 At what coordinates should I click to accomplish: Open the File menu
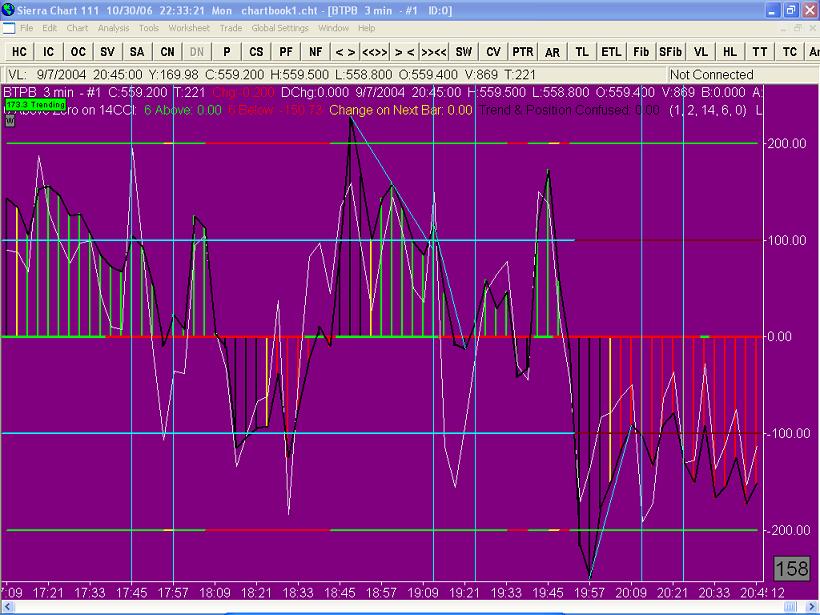[27, 28]
